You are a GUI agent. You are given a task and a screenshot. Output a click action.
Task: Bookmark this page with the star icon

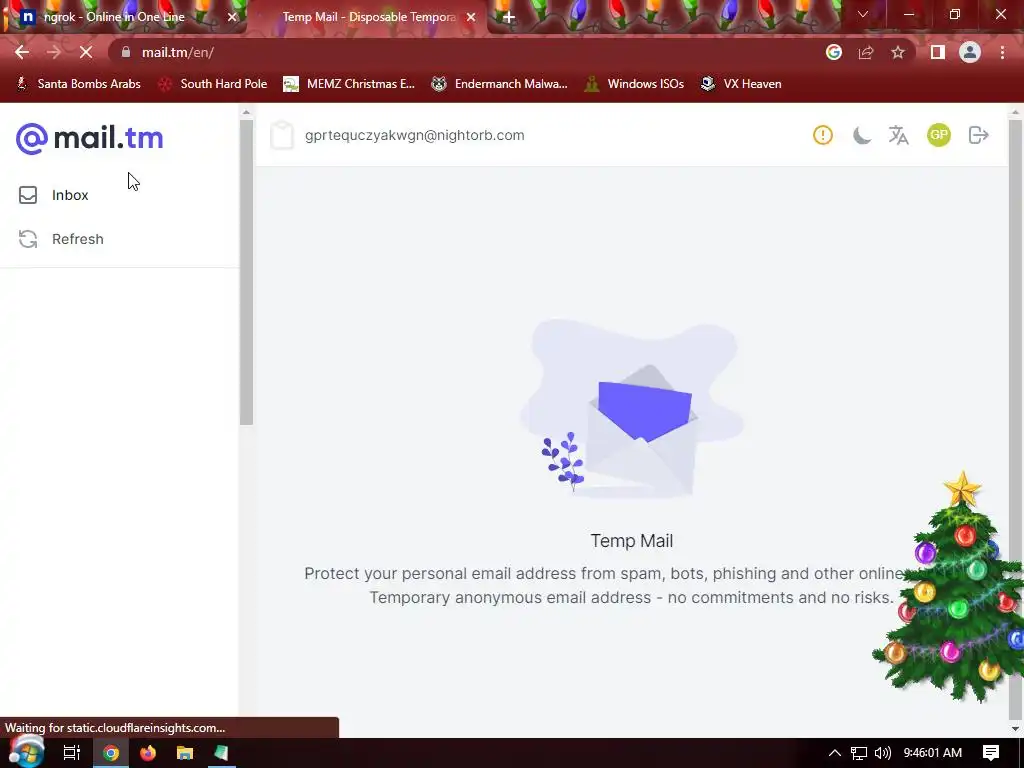(x=898, y=52)
